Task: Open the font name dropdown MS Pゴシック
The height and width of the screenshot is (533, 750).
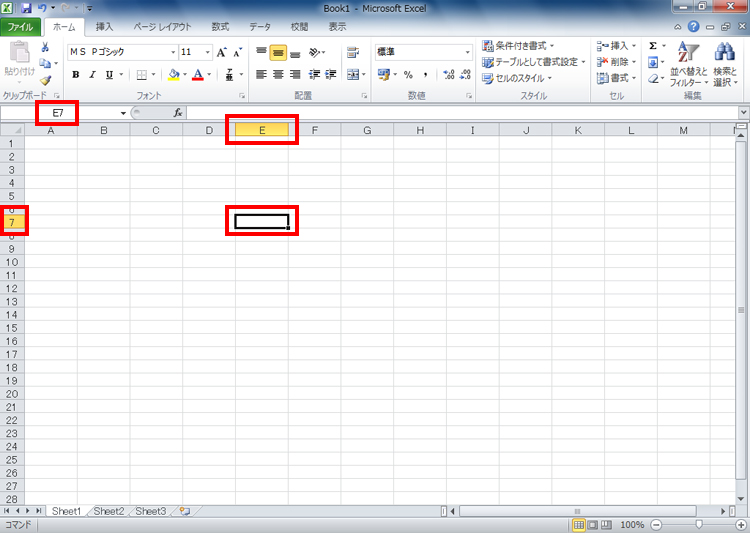Action: (173, 52)
